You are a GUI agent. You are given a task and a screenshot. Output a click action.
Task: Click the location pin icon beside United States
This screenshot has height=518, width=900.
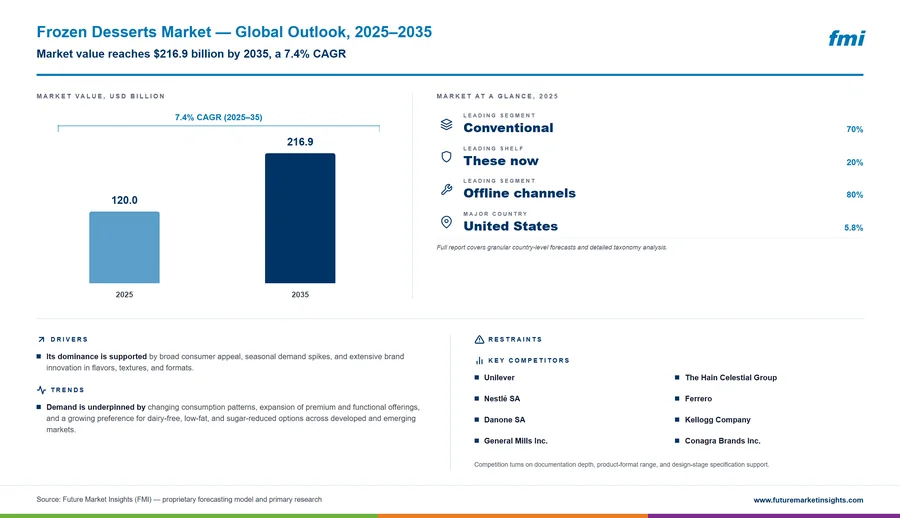coord(447,222)
